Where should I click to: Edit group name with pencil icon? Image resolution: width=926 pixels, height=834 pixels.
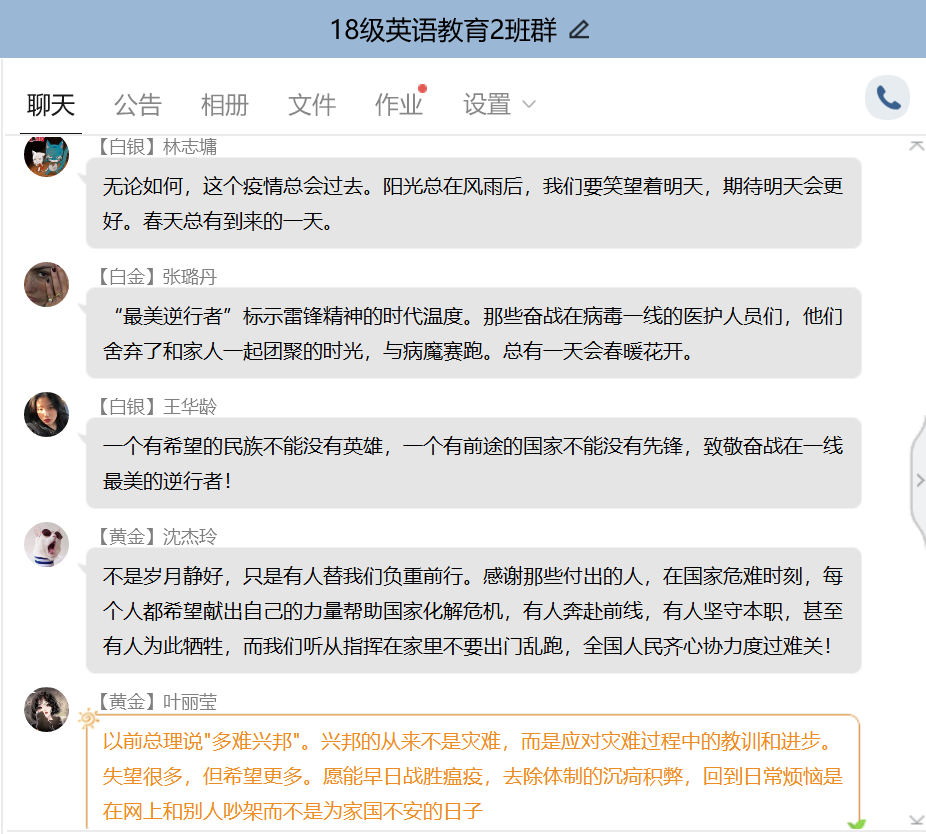coord(579,30)
